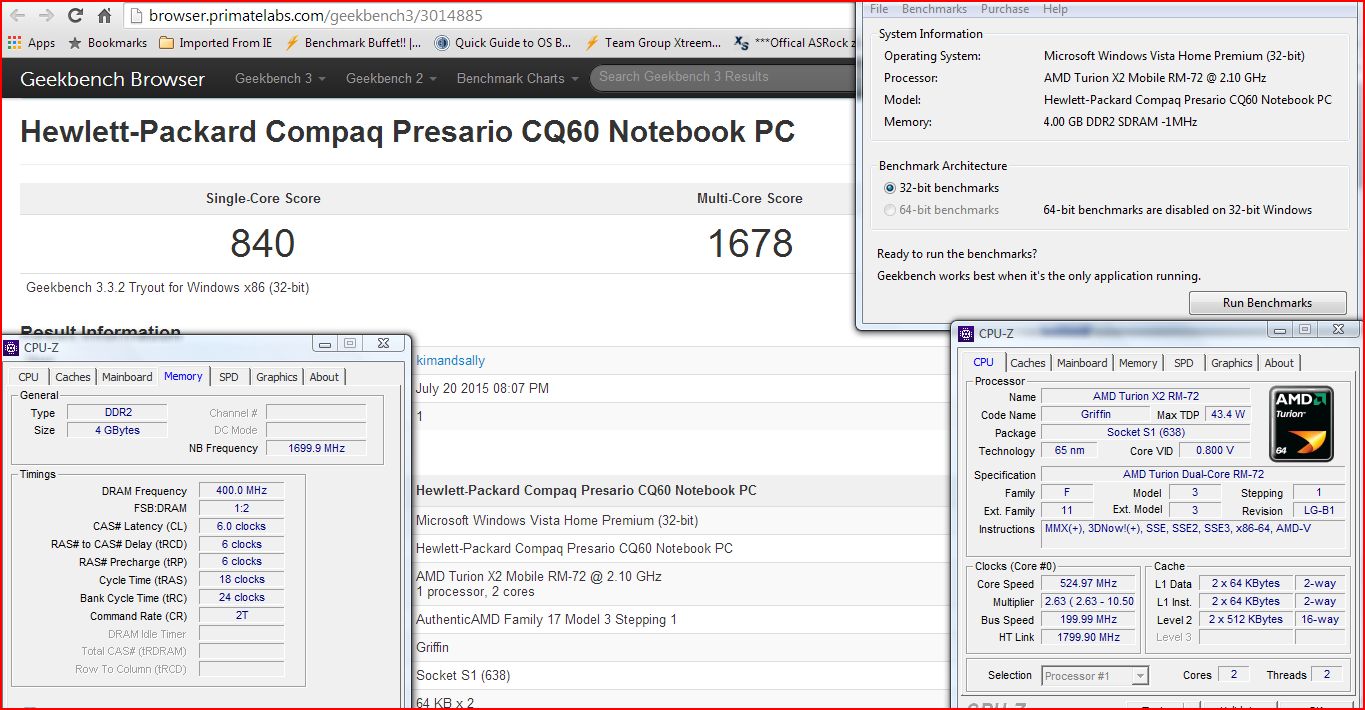Screen dimensions: 1365x710
Task: Open Quick Guide to OS bookmark
Action: coord(502,43)
